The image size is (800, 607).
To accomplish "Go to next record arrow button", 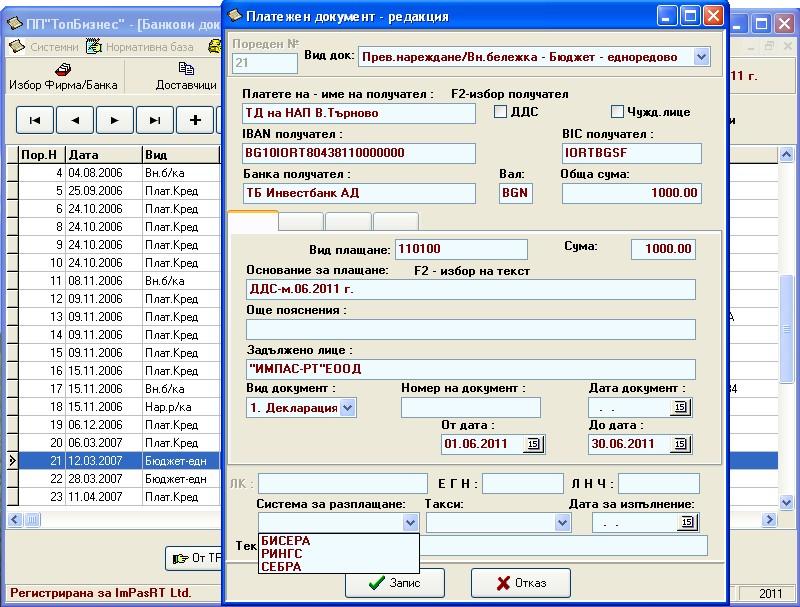I will coord(115,120).
